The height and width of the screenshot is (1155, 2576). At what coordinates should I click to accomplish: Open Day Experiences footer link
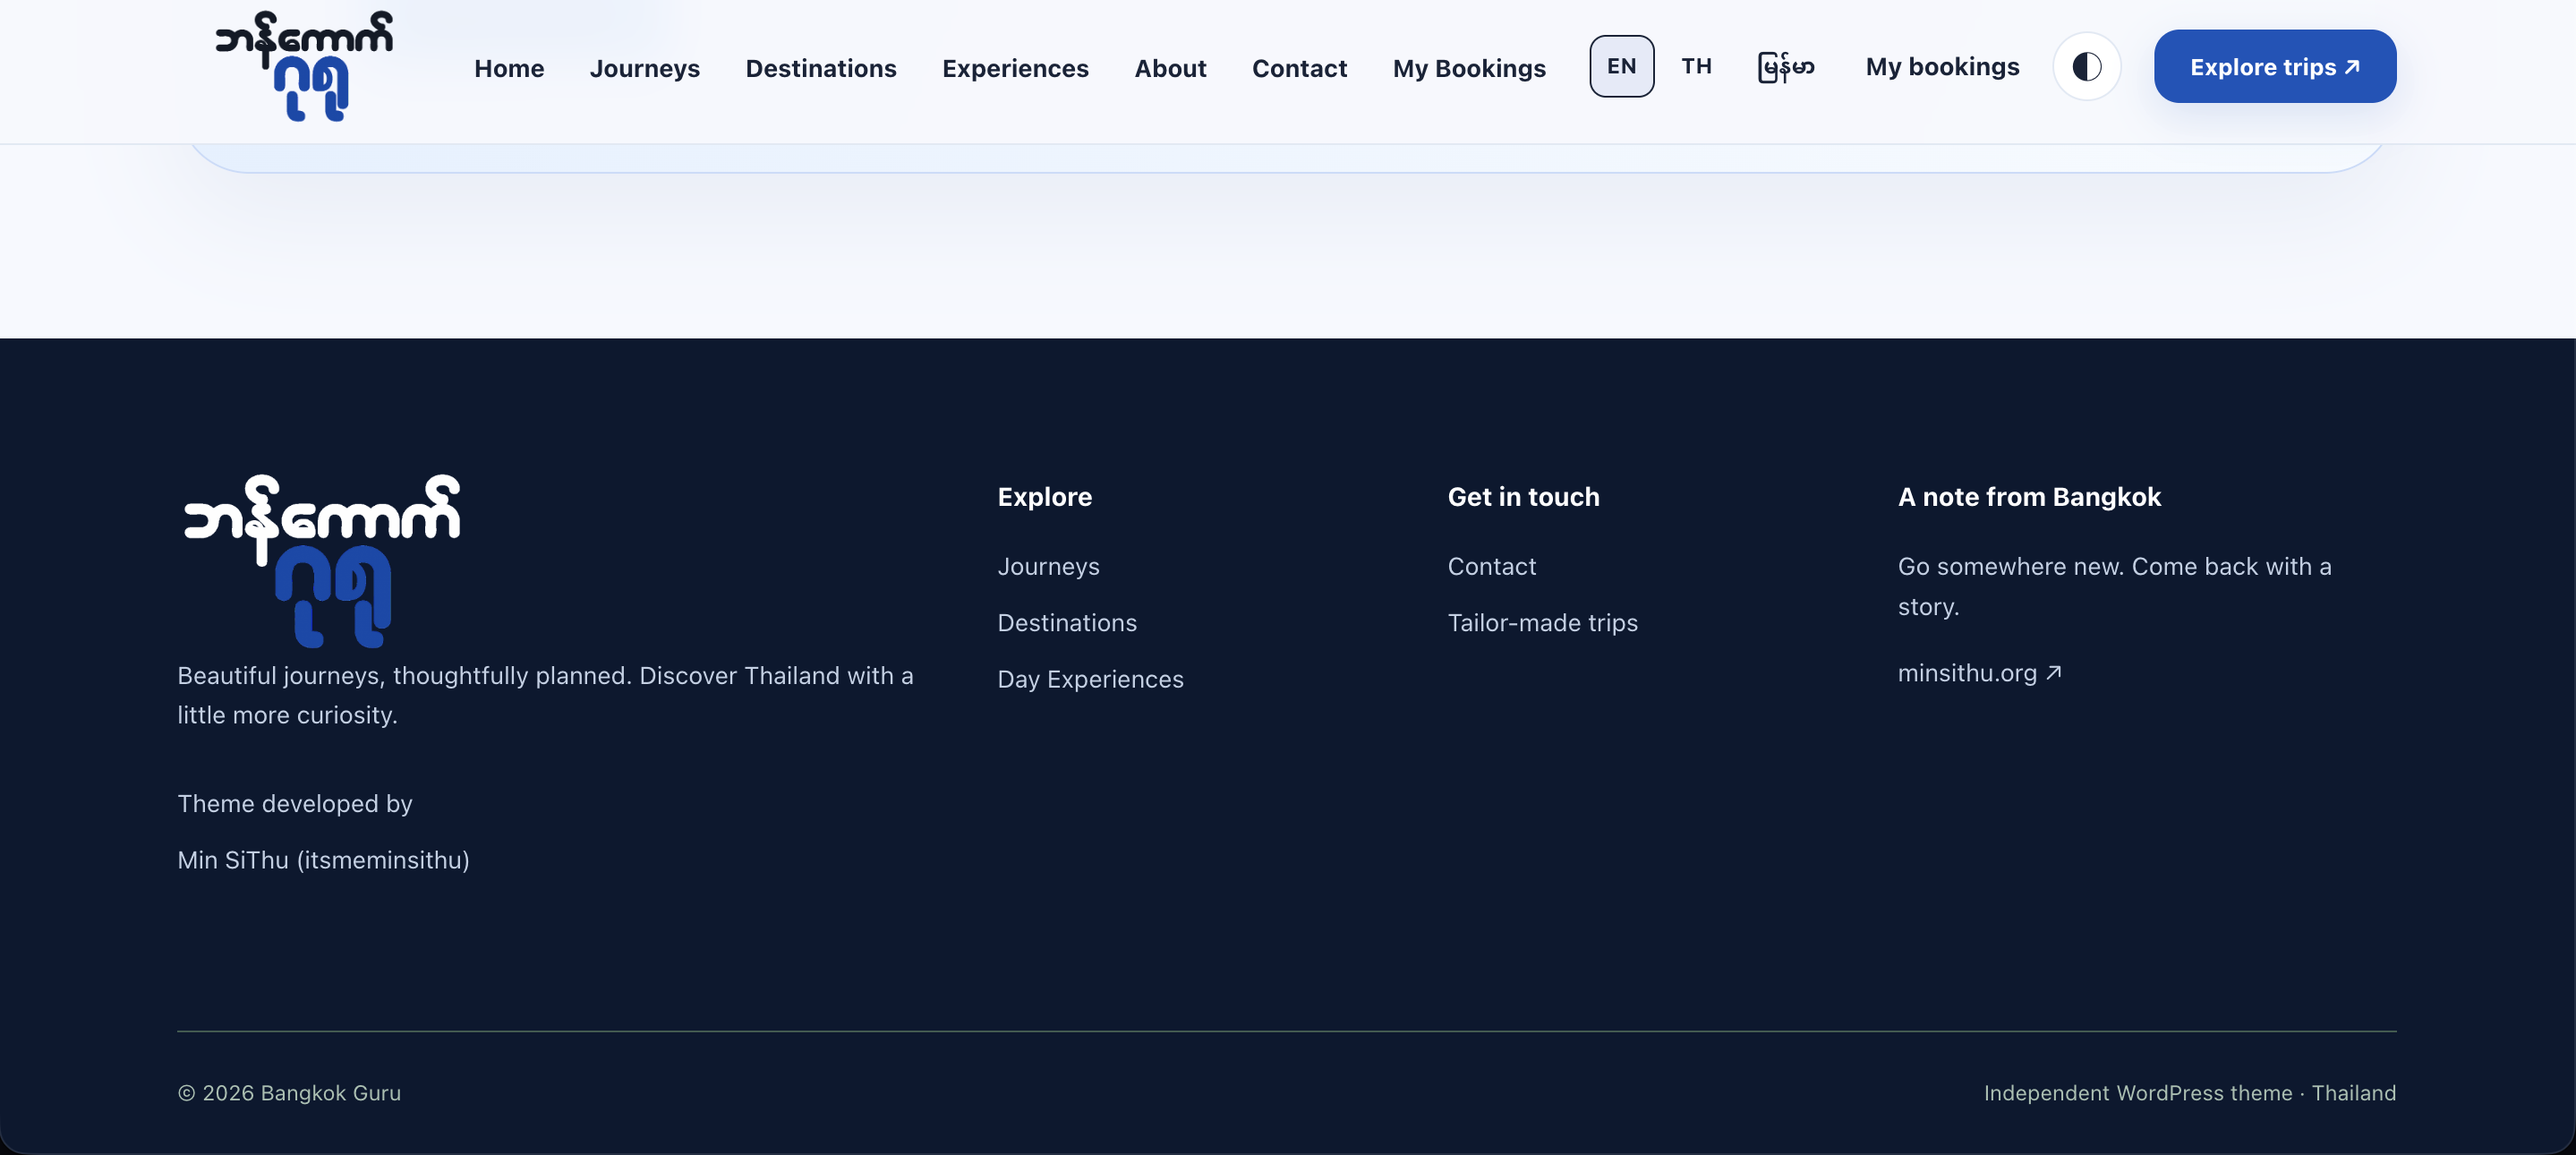1090,680
